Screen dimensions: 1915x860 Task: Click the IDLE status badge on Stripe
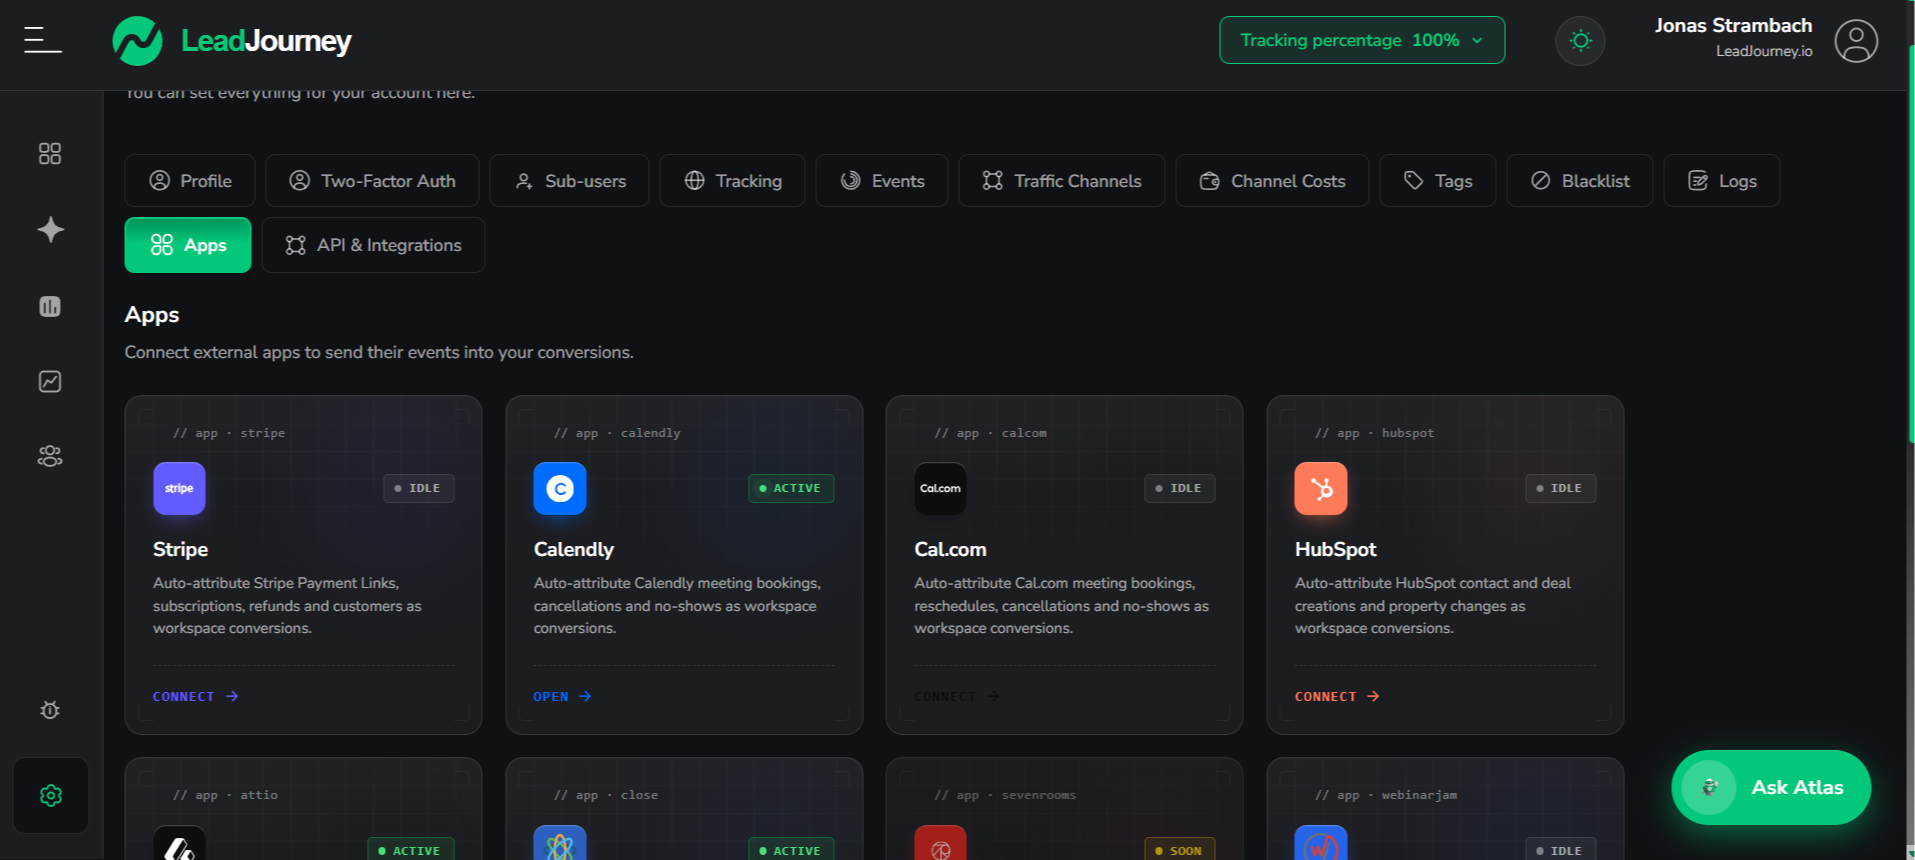[419, 488]
